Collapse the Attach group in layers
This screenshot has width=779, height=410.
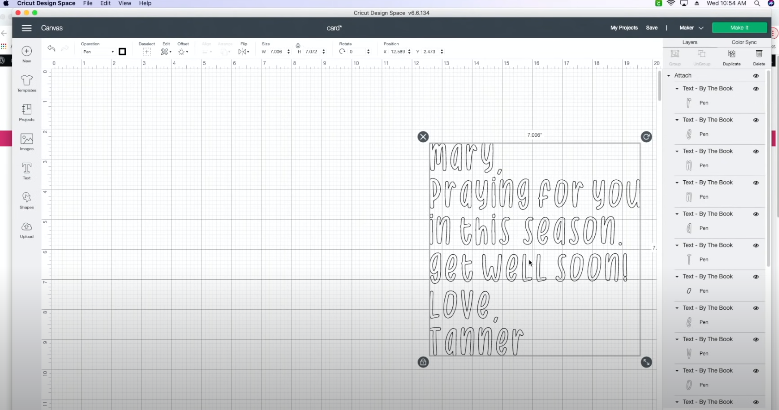pyautogui.click(x=668, y=76)
